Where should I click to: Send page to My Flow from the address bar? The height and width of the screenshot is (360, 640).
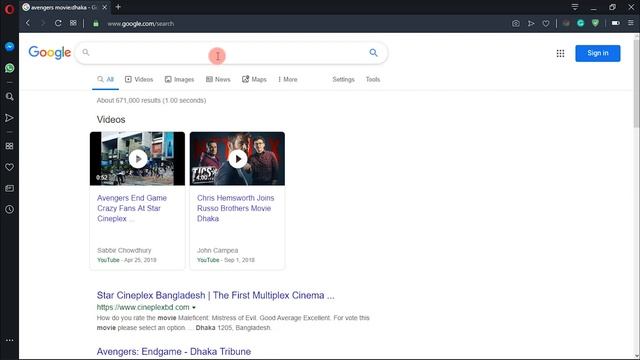click(x=531, y=24)
